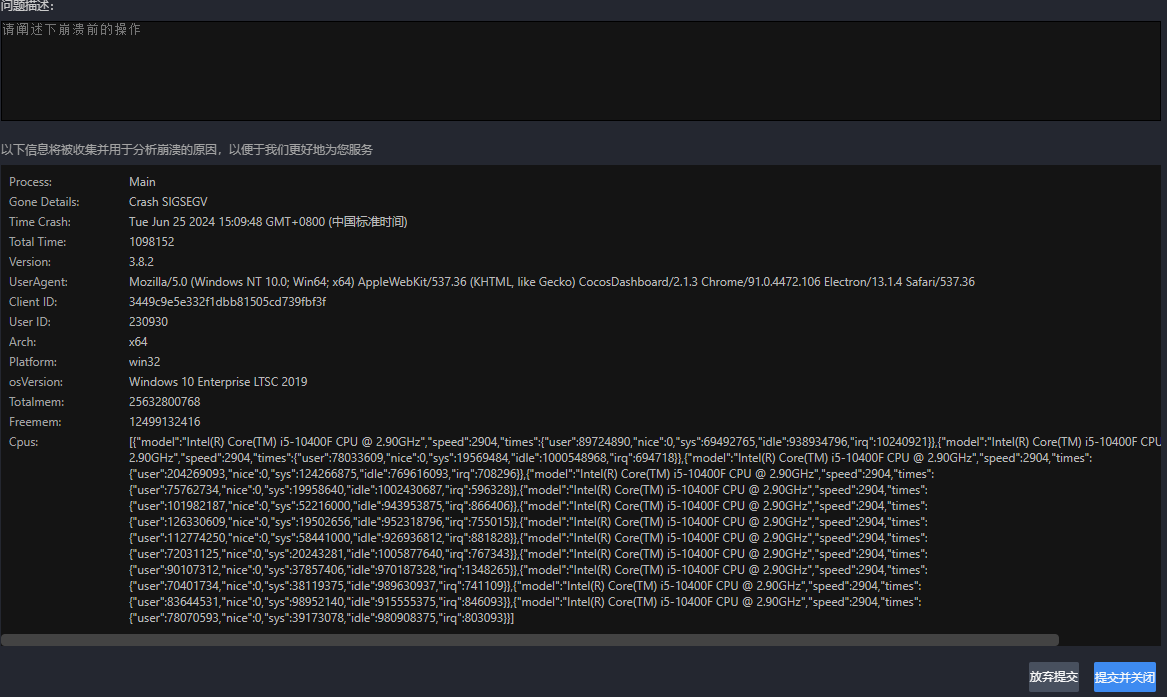
Task: Click the Version value 3.8.2
Action: (x=141, y=262)
